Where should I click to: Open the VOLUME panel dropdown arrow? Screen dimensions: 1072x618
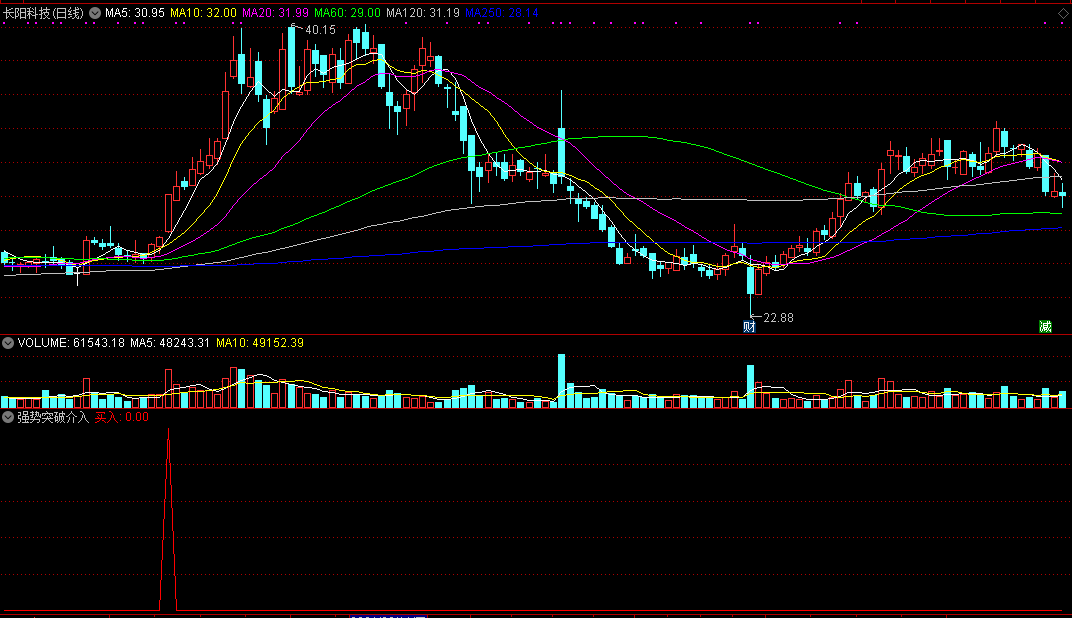pos(8,343)
